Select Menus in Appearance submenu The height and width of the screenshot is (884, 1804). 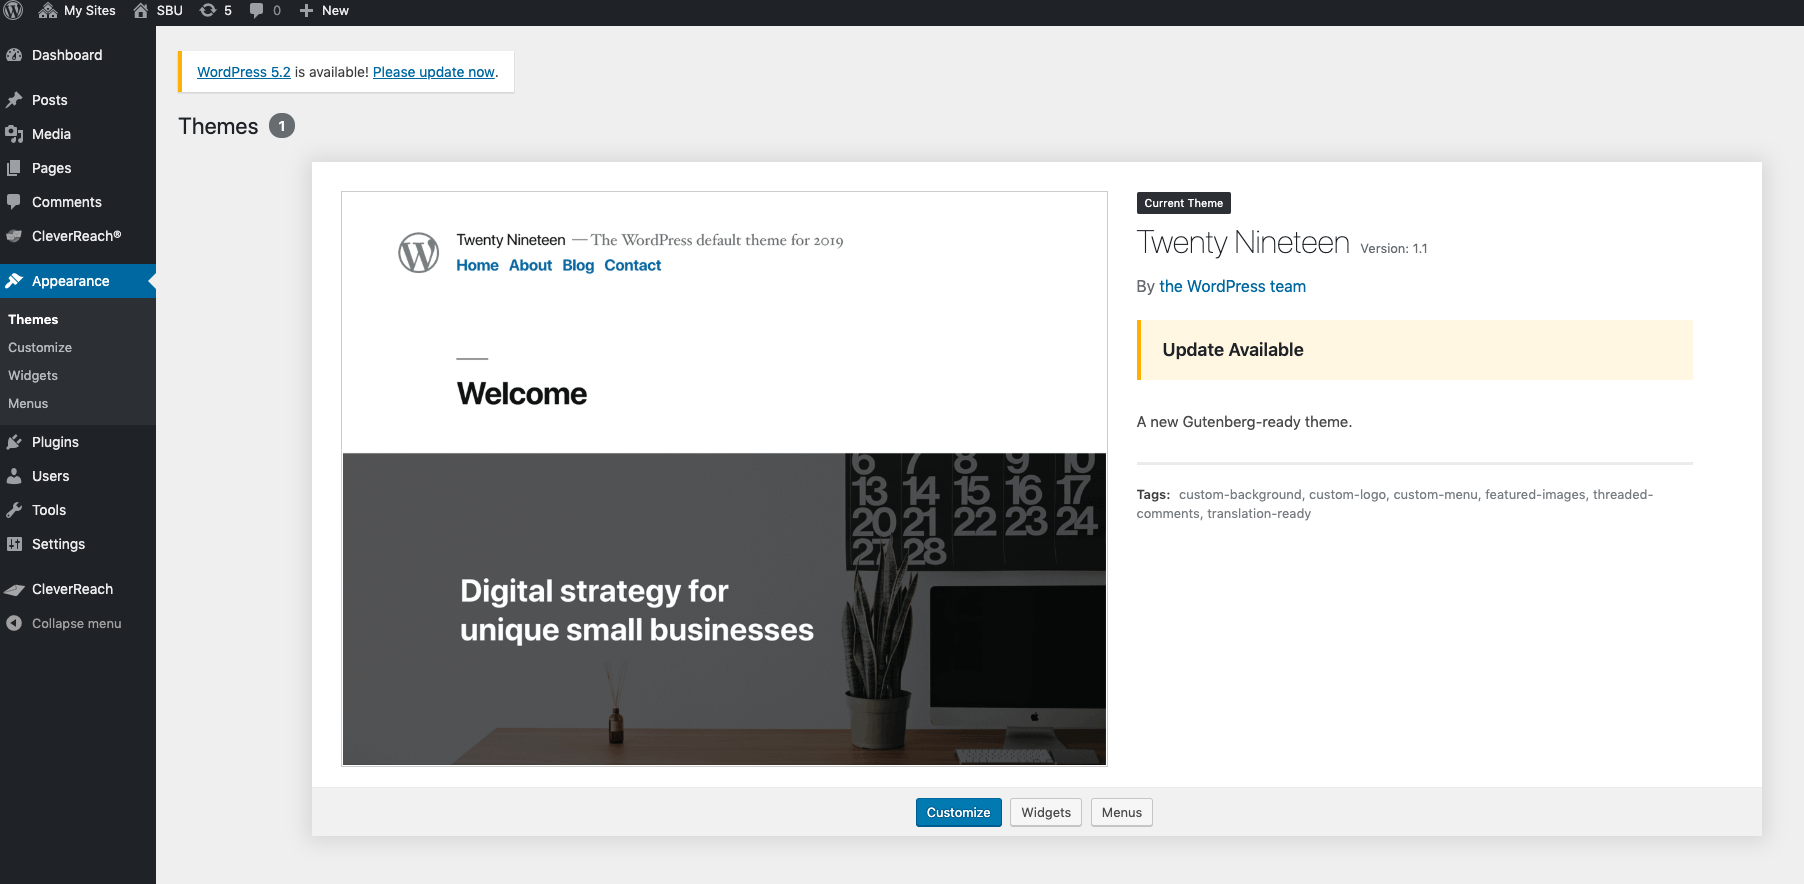(28, 404)
